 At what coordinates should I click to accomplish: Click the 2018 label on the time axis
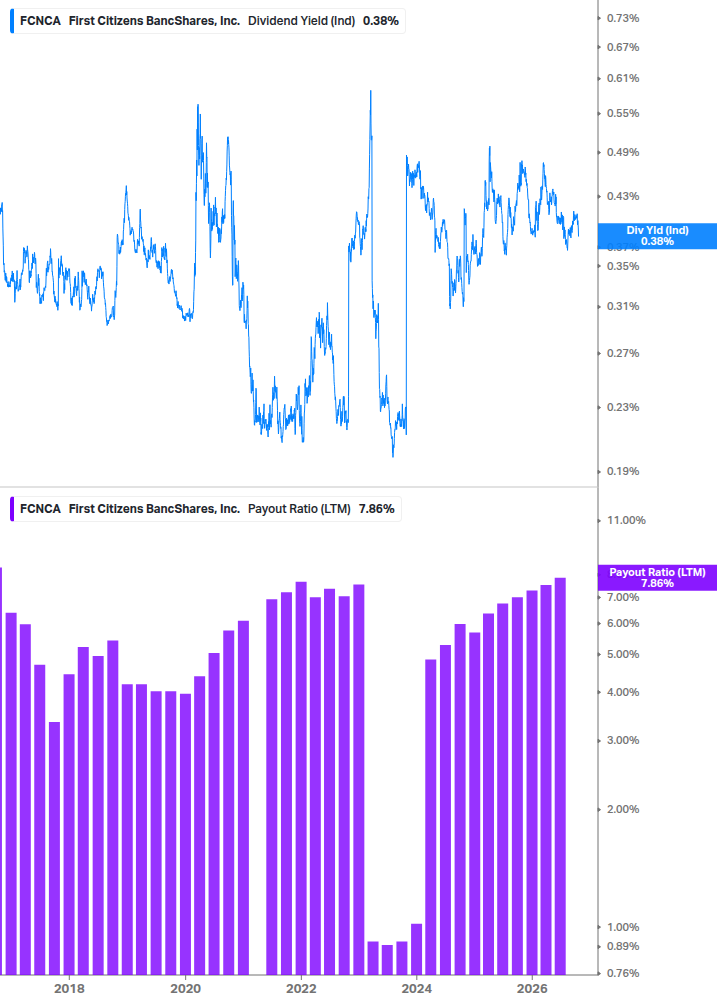[x=69, y=988]
